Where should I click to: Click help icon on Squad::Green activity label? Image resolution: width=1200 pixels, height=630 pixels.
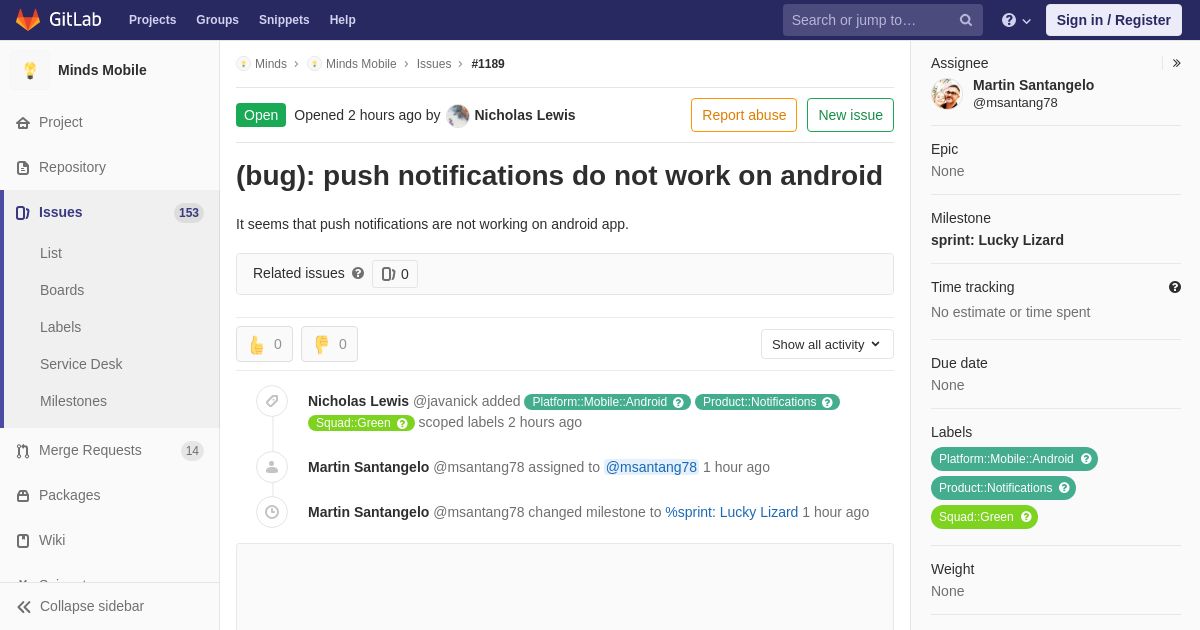point(403,423)
